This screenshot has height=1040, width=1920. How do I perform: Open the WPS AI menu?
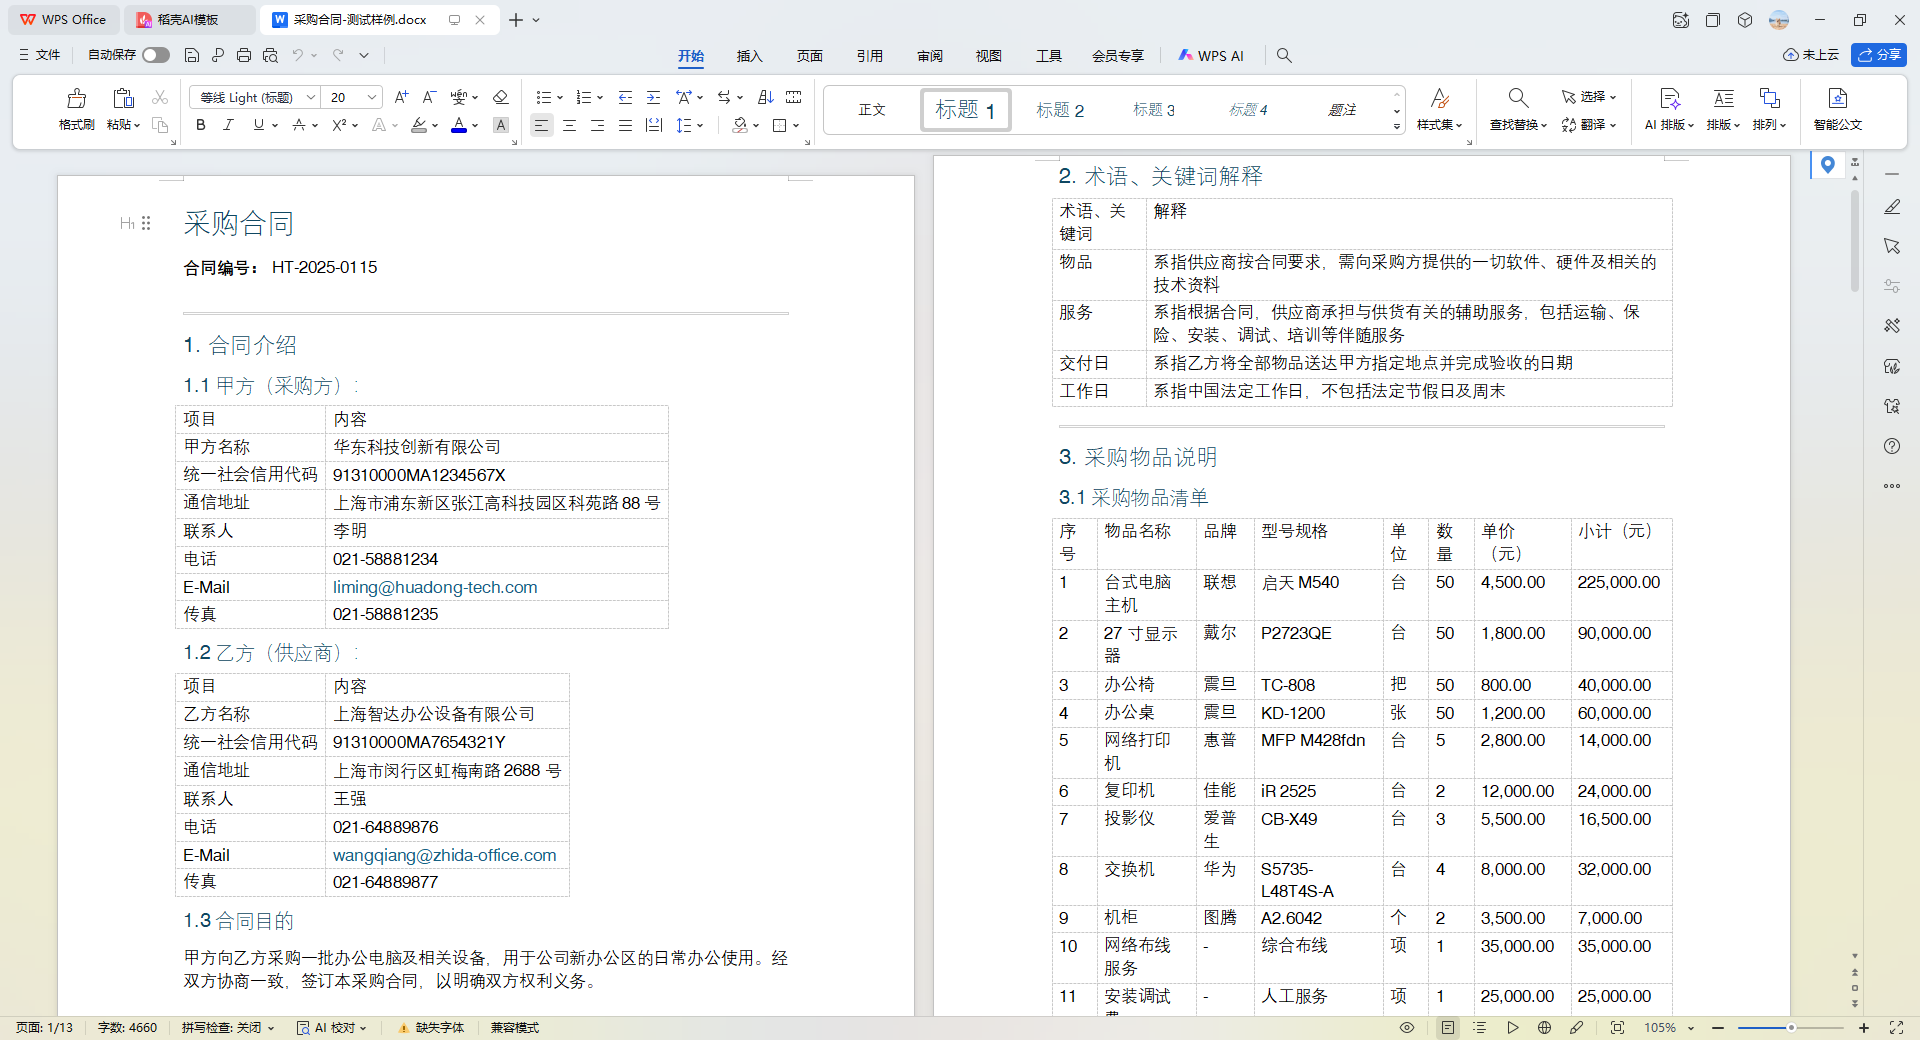(1211, 56)
